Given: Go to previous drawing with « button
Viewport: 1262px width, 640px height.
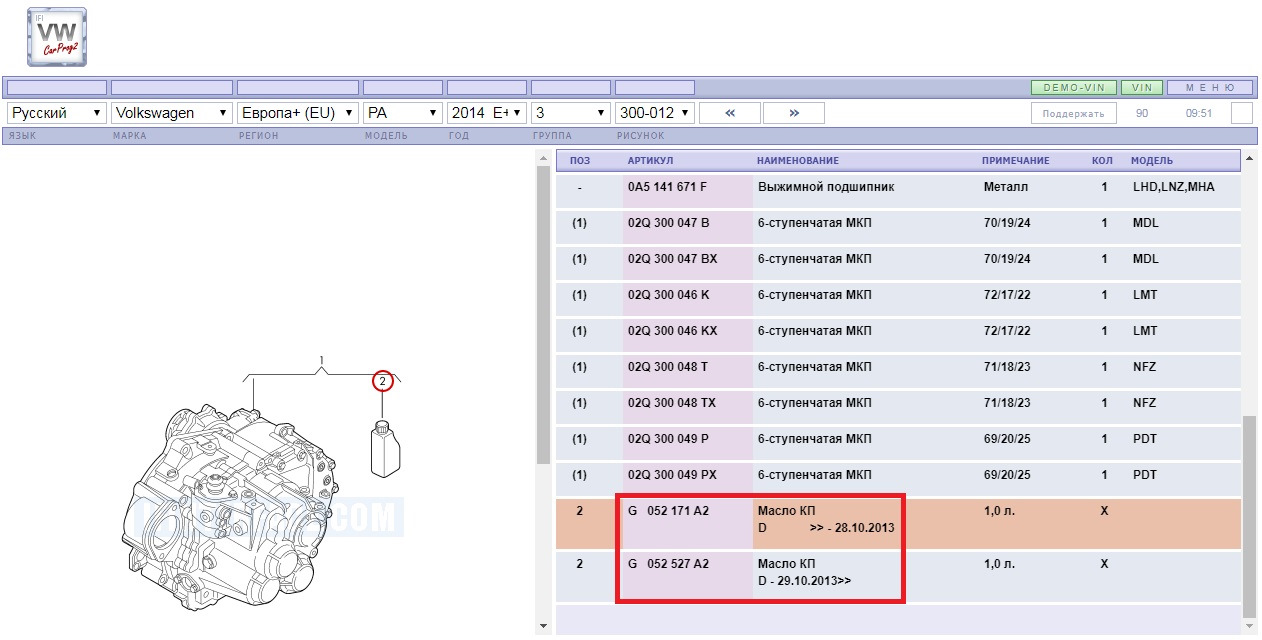Looking at the screenshot, I should point(730,113).
